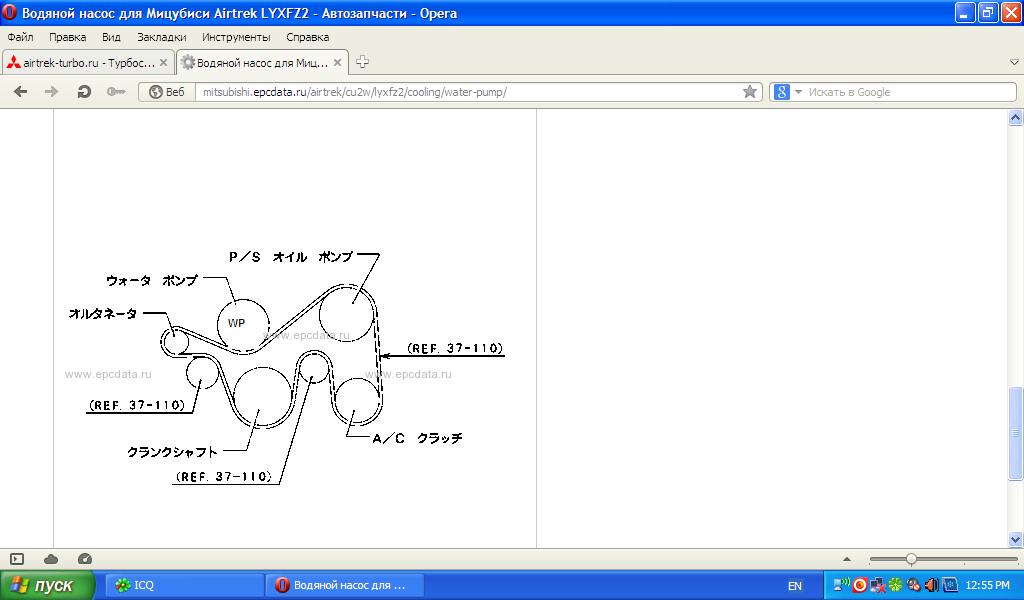This screenshot has width=1024, height=600.
Task: Open a new tab with plus button
Action: [362, 62]
